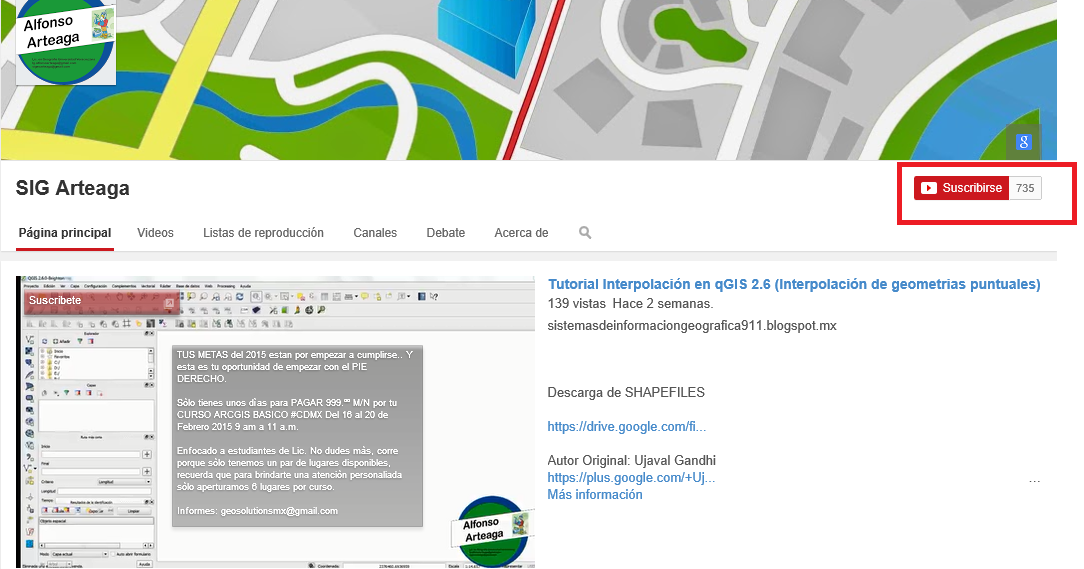Click the featured qGIS video player
1084x569 pixels.
[276, 422]
